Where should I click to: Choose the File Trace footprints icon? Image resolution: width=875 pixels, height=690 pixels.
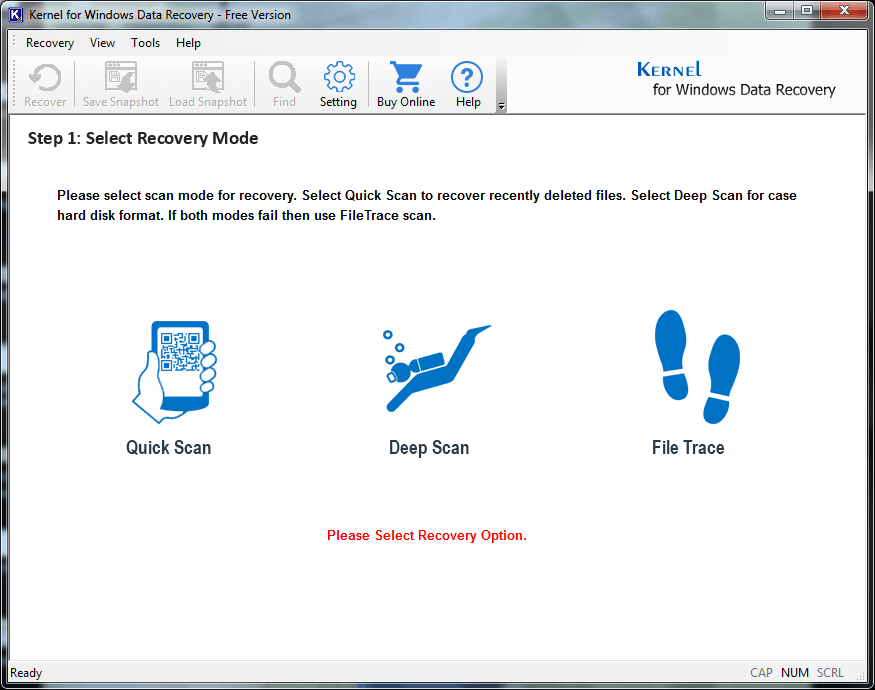697,367
